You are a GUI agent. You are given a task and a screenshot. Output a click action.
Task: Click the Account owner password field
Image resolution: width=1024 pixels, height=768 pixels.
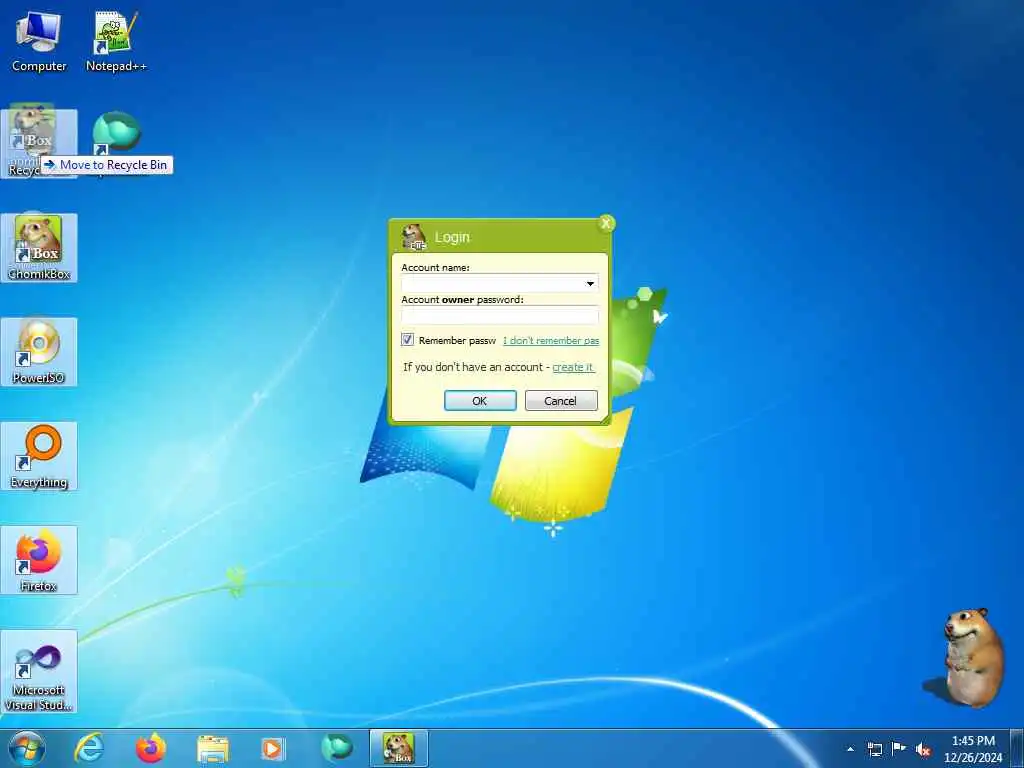(x=500, y=316)
